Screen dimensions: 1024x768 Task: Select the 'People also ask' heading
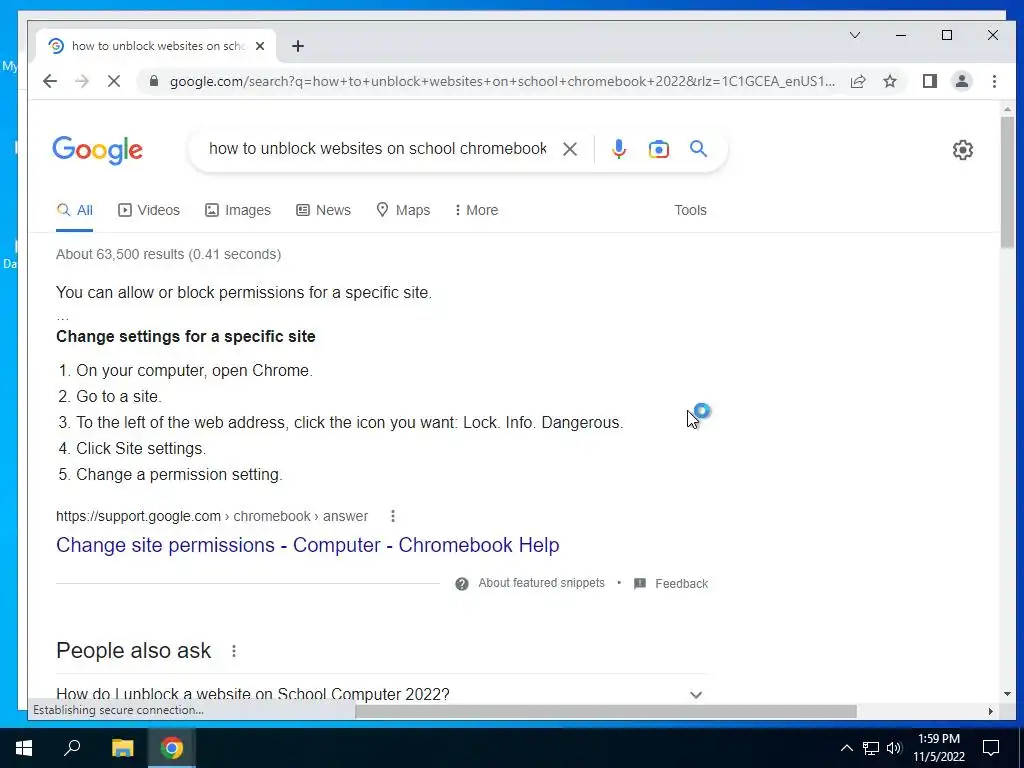134,651
